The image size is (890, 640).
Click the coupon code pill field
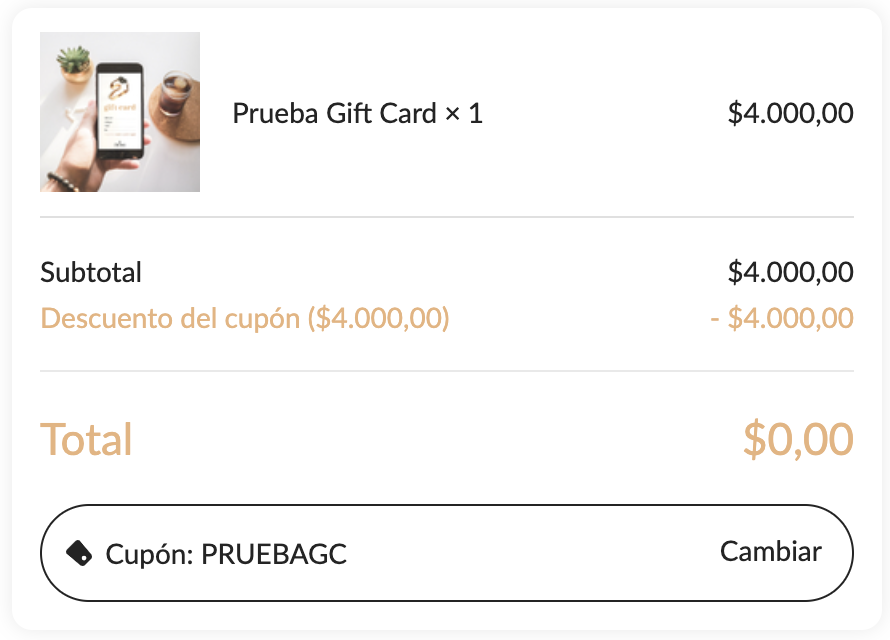pos(447,553)
